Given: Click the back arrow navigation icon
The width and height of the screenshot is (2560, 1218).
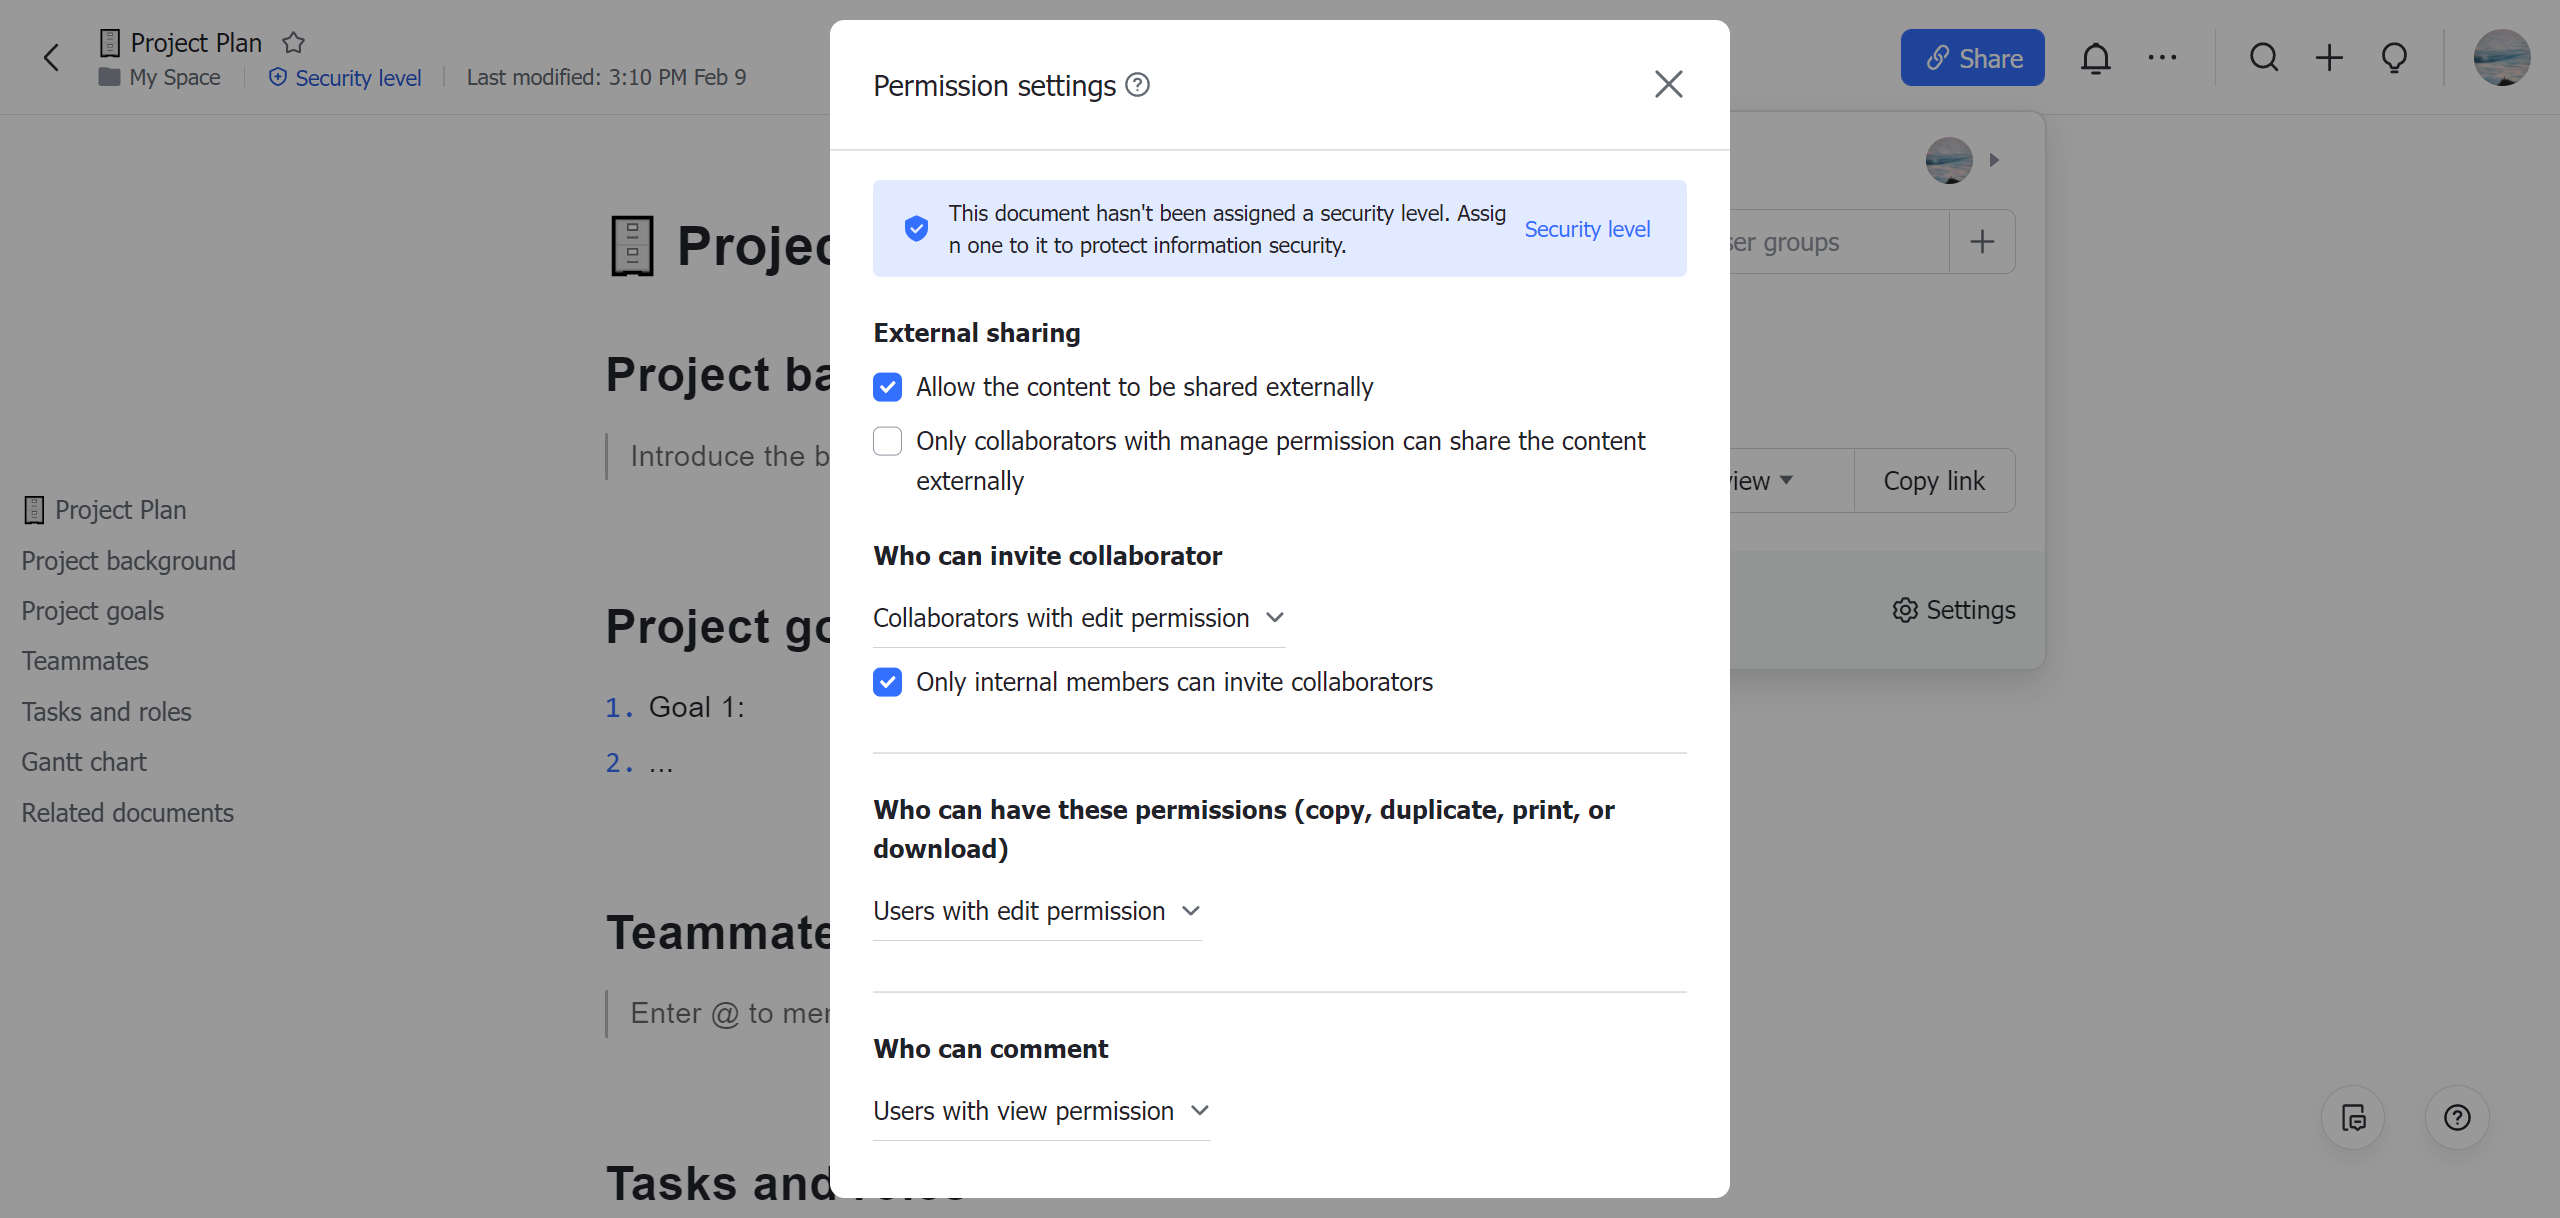Looking at the screenshot, I should tap(49, 56).
